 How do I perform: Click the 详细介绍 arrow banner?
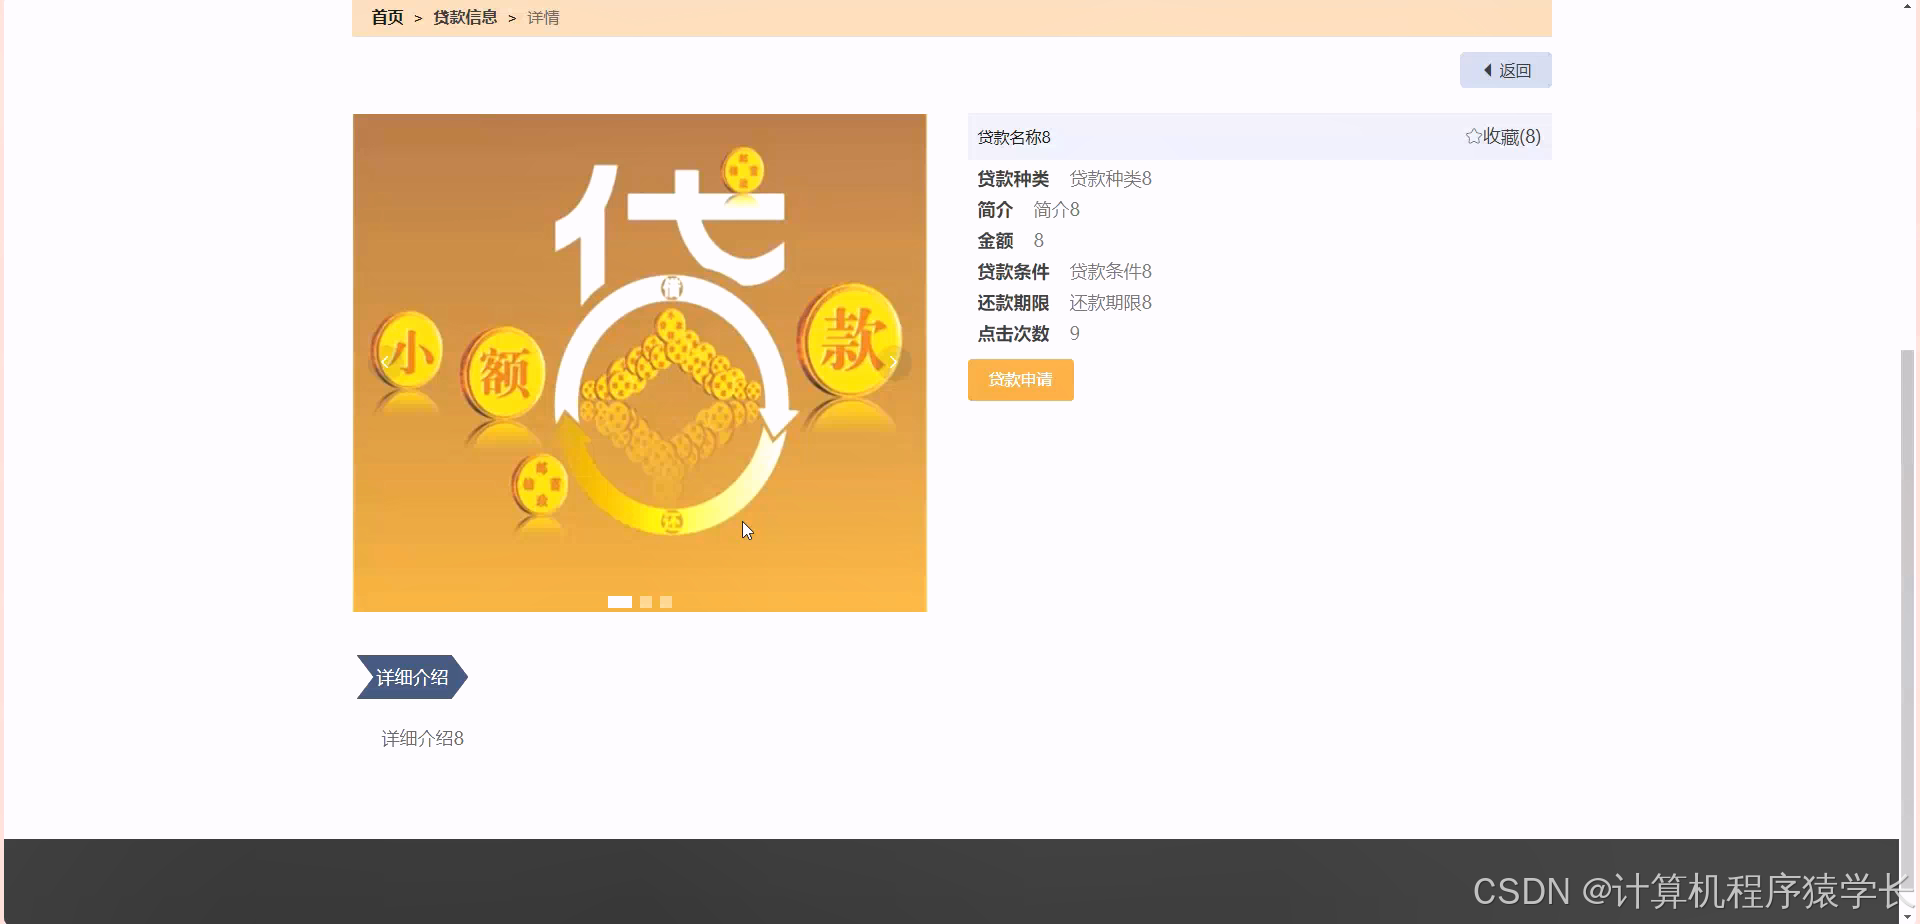click(x=411, y=676)
